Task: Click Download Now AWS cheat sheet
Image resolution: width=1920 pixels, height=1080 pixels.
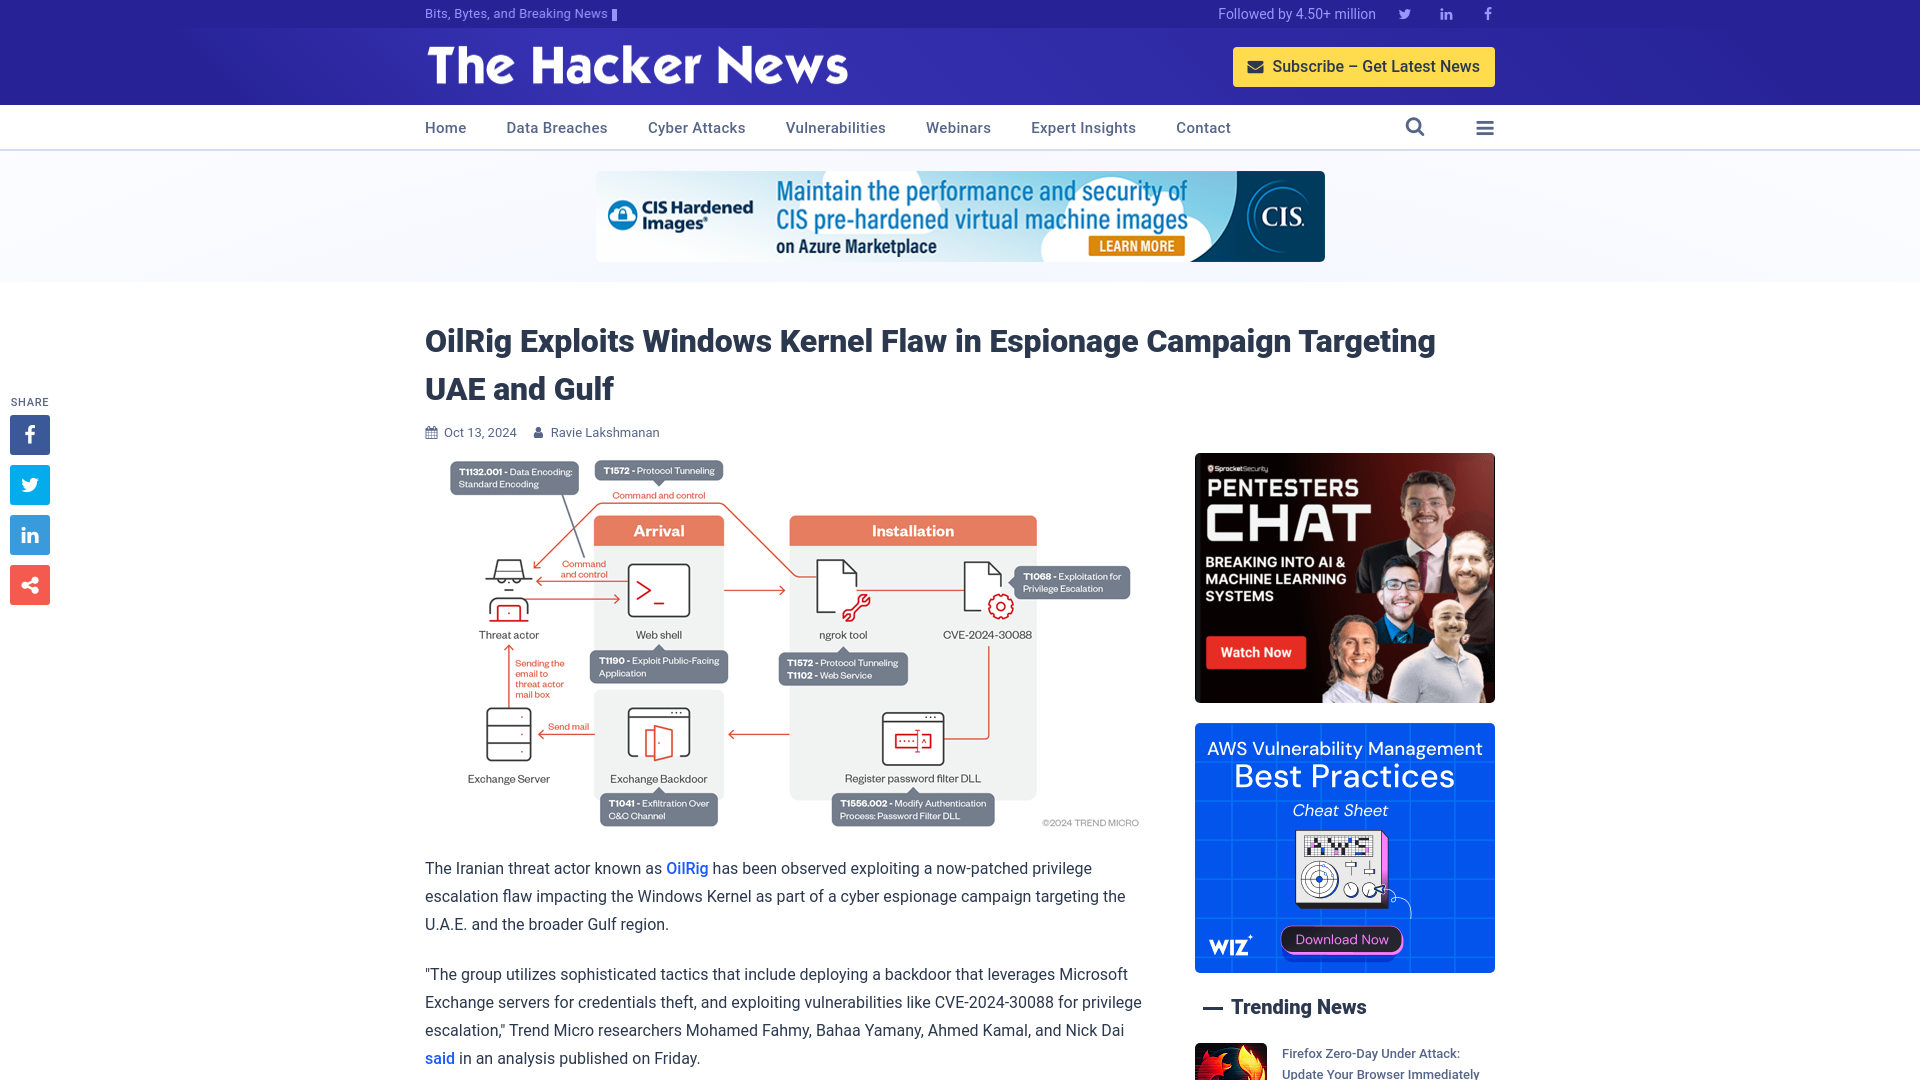Action: click(x=1341, y=939)
